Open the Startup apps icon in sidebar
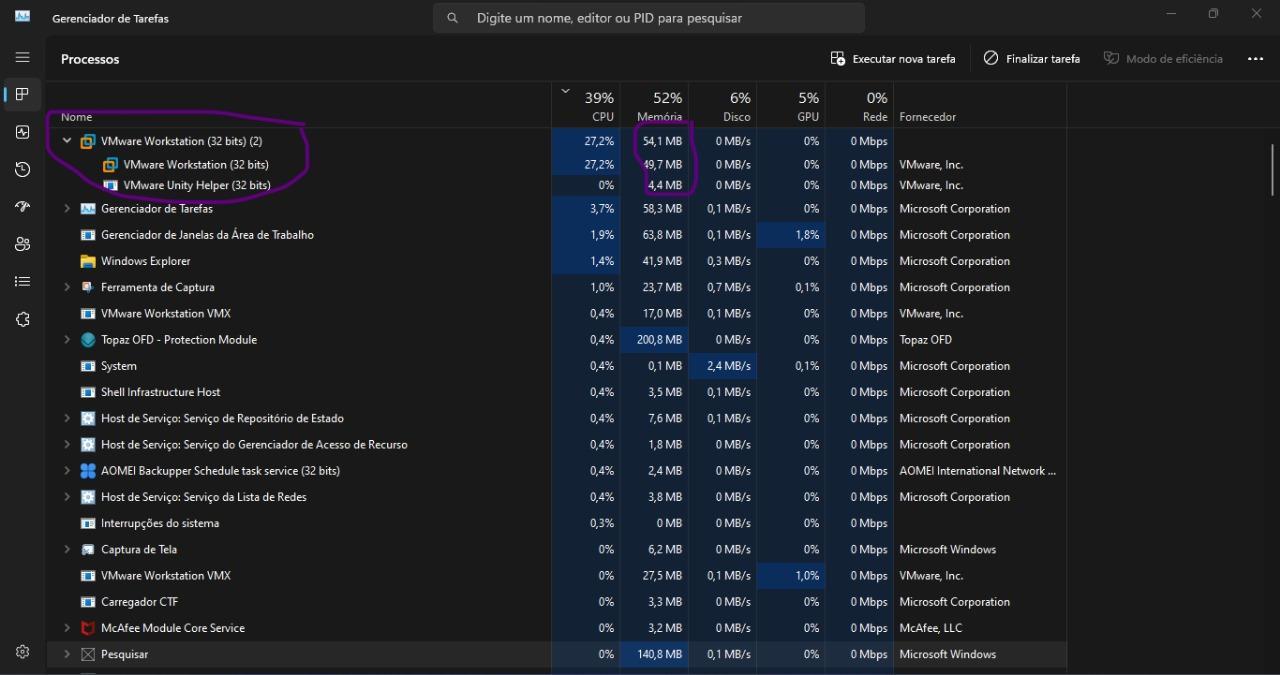 22,207
